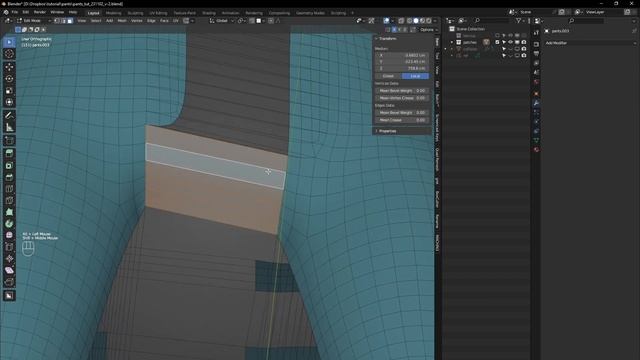Open the Window menu
The height and width of the screenshot is (360, 640).
[57, 12]
